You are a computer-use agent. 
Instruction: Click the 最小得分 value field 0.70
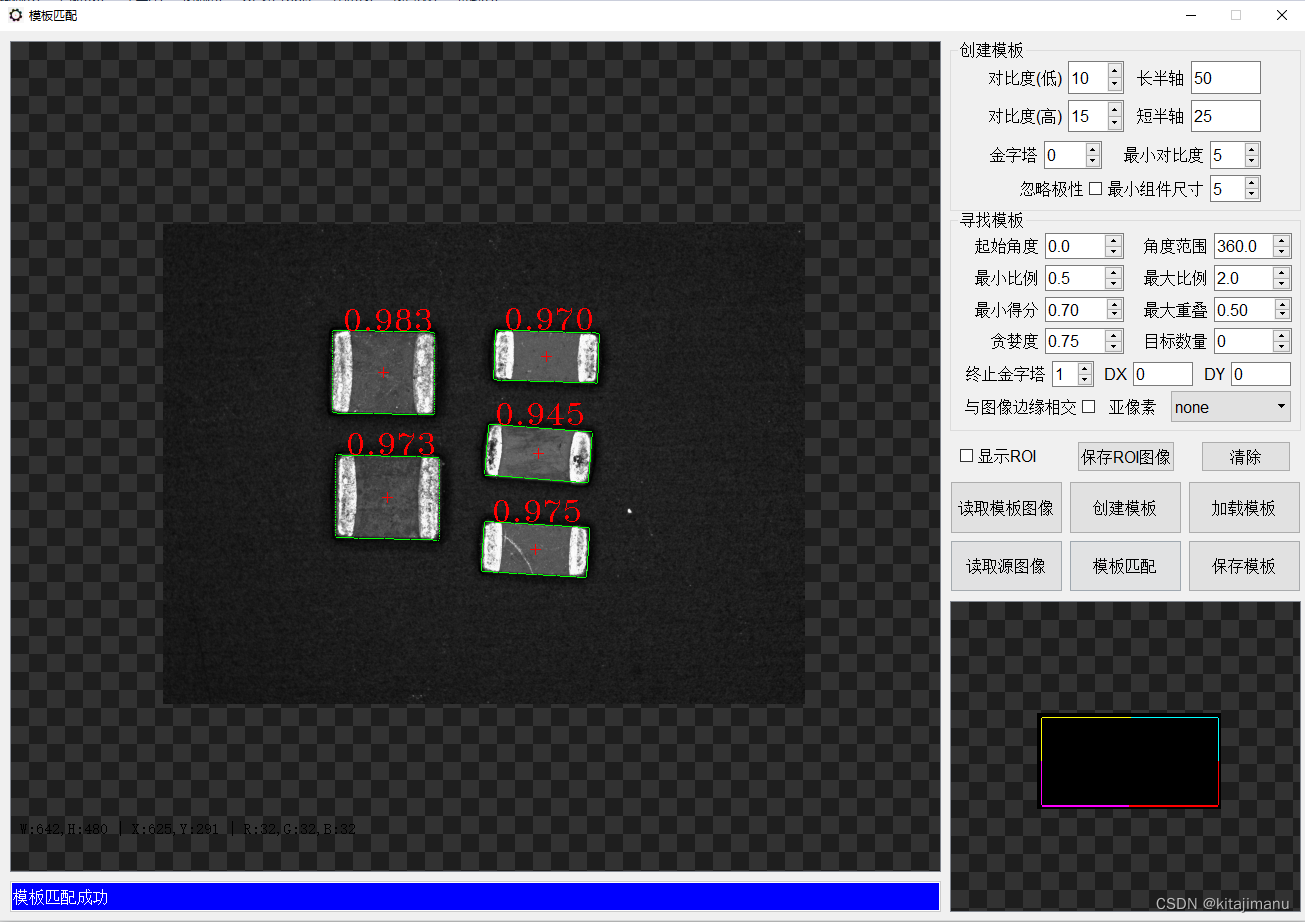[1076, 310]
